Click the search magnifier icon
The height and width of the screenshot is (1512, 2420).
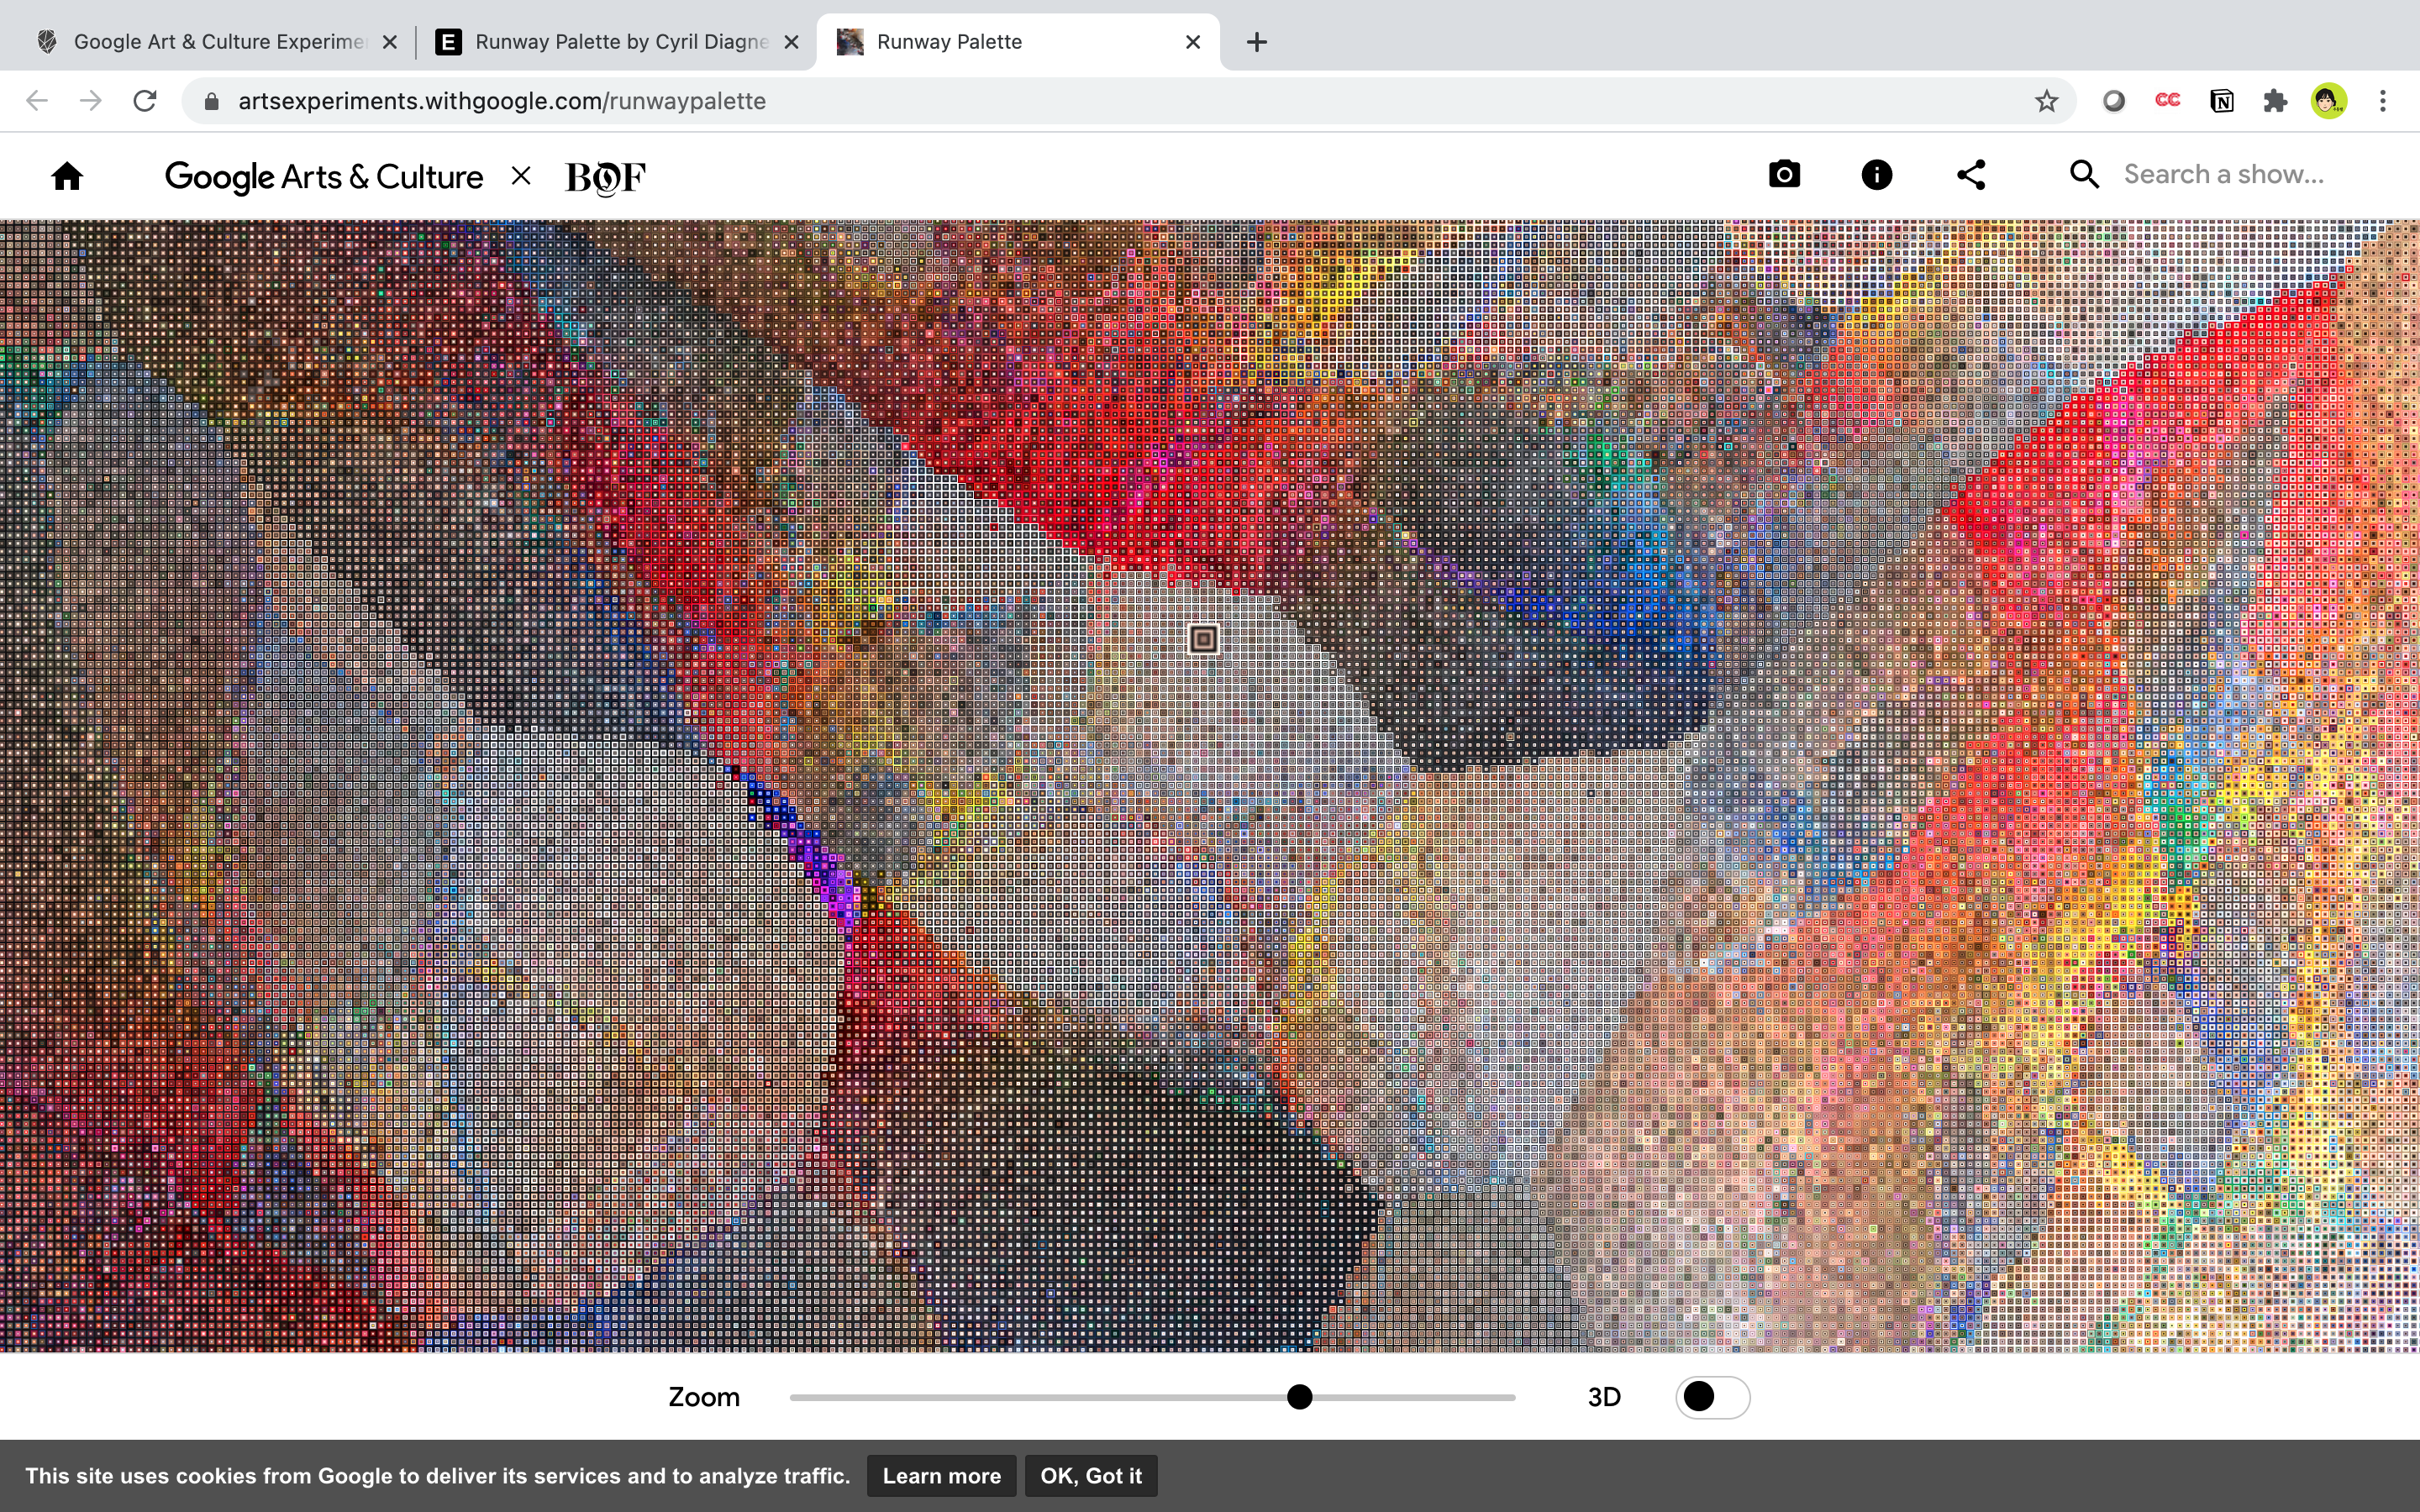[x=2083, y=175]
